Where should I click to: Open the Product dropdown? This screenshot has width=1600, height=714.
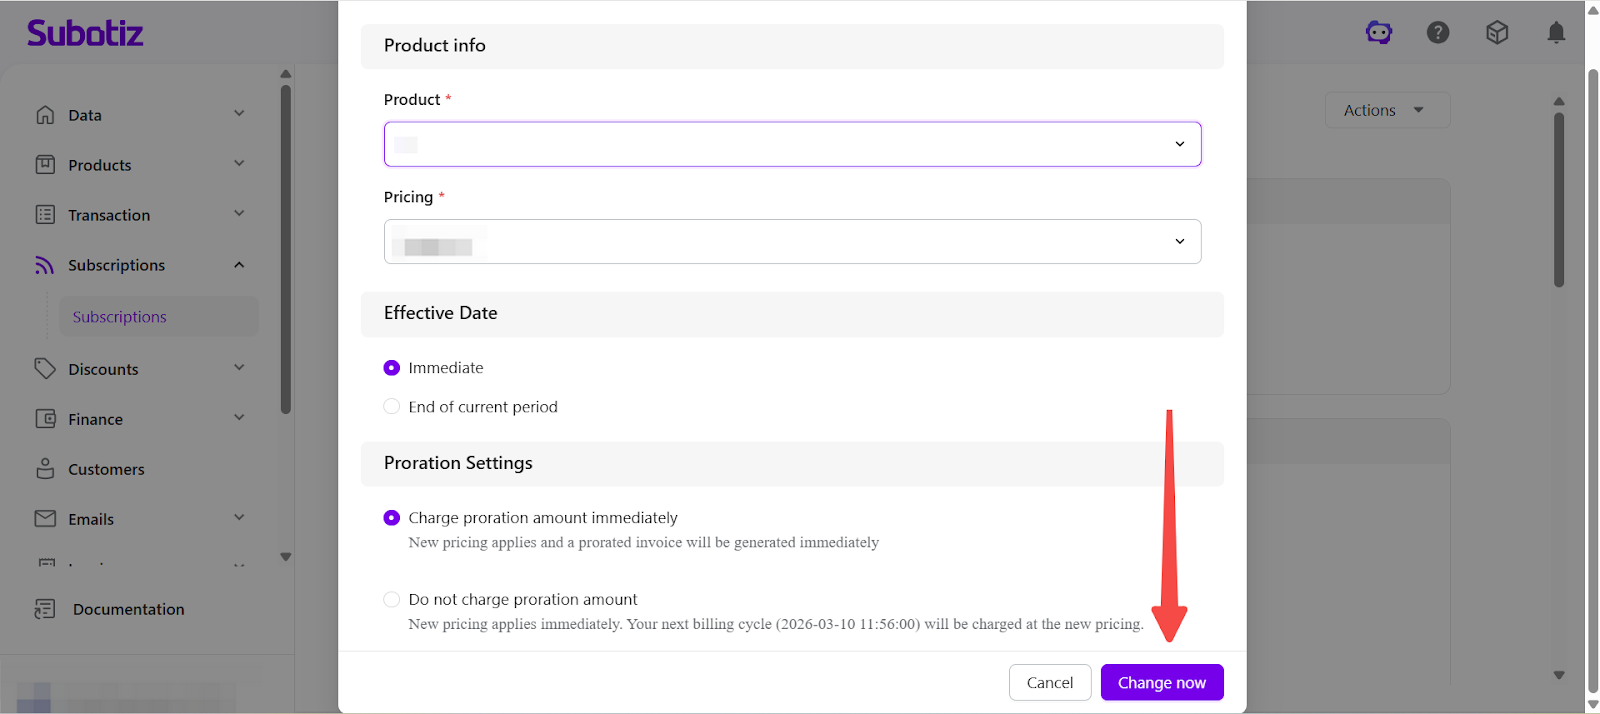click(792, 144)
